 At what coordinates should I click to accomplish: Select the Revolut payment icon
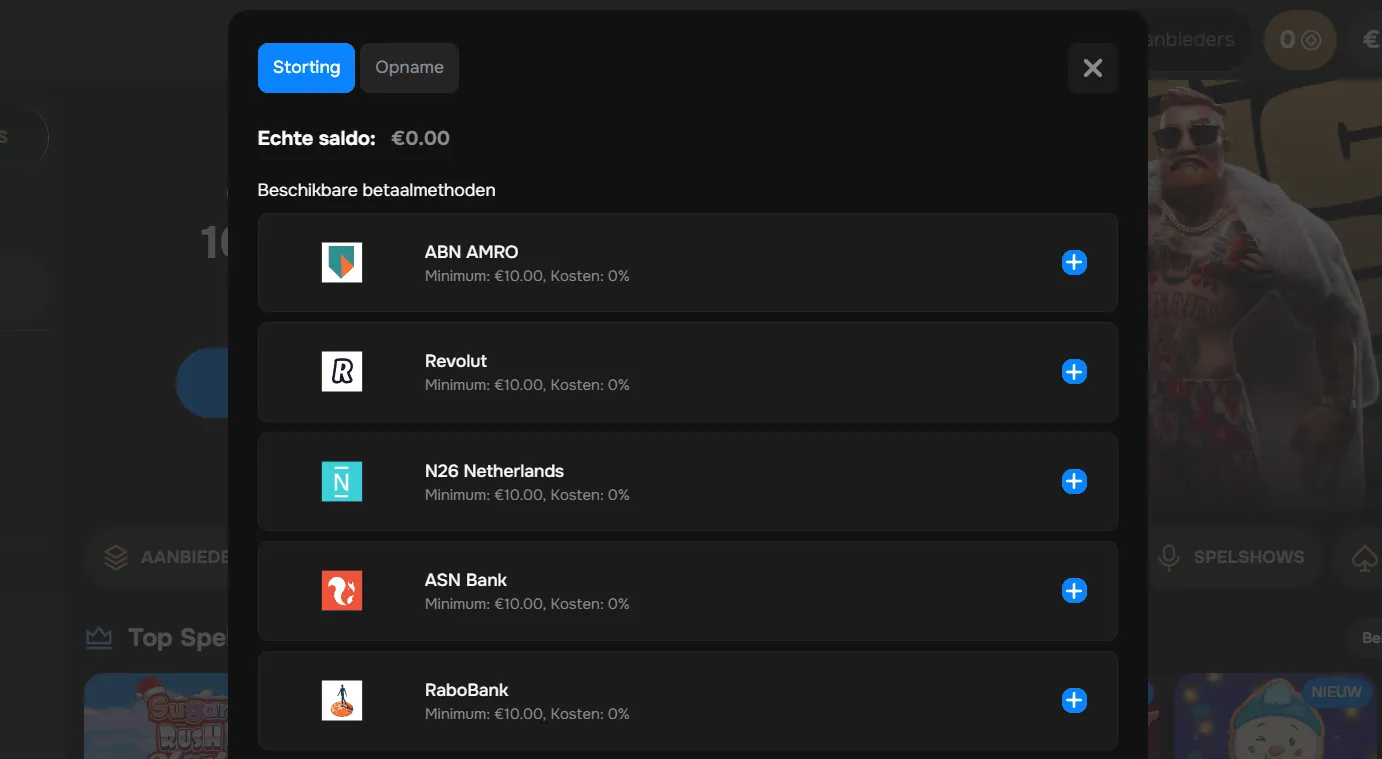341,371
